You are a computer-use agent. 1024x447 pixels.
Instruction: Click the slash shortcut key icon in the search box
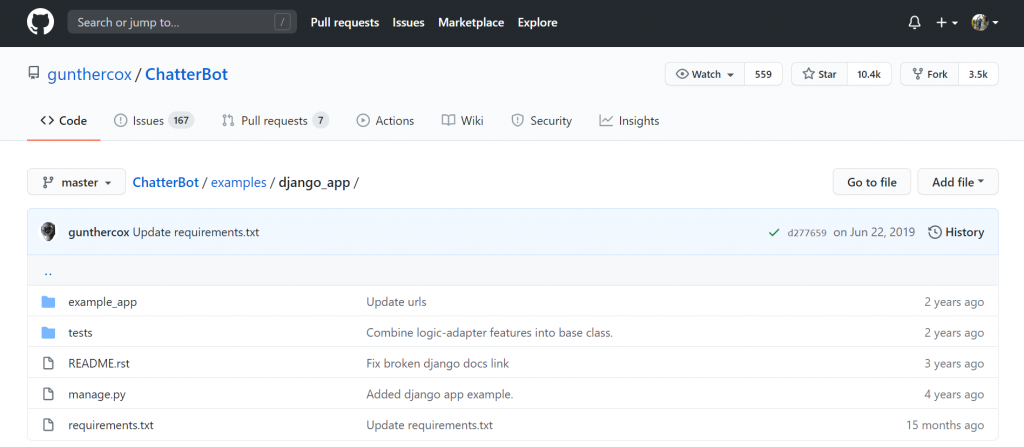[x=283, y=22]
